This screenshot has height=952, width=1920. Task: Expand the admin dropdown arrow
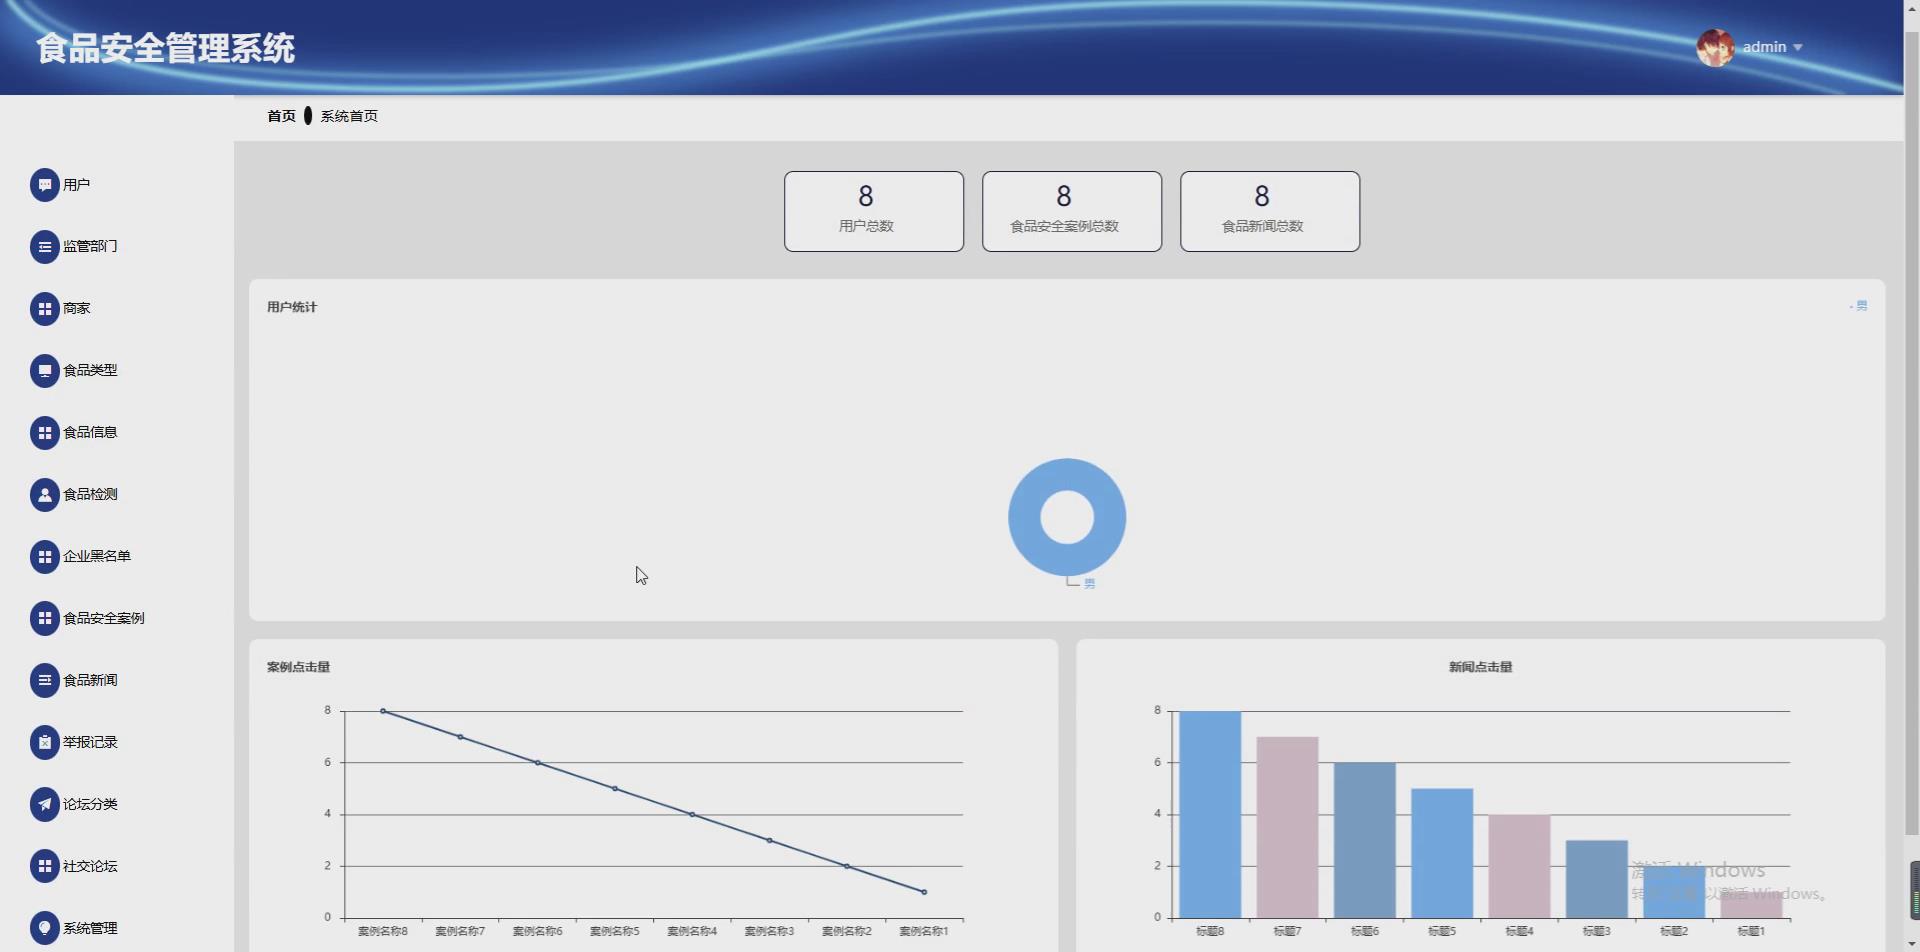click(1797, 48)
